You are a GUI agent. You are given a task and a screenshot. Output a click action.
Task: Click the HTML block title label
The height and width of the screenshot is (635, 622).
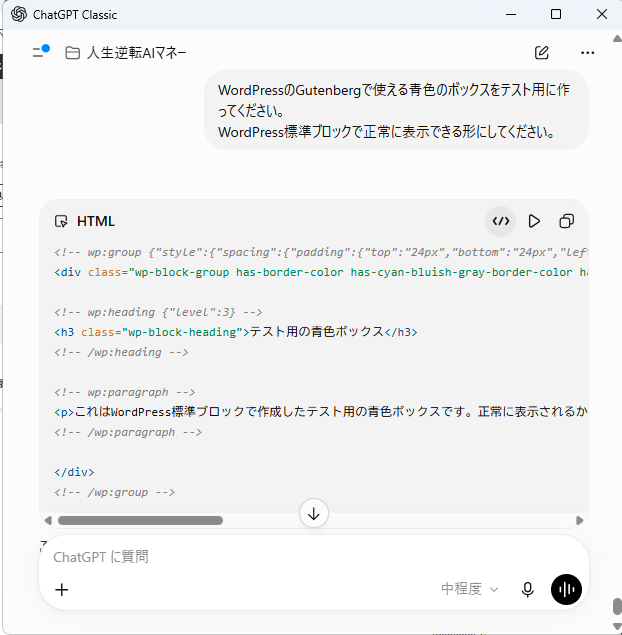pyautogui.click(x=96, y=221)
